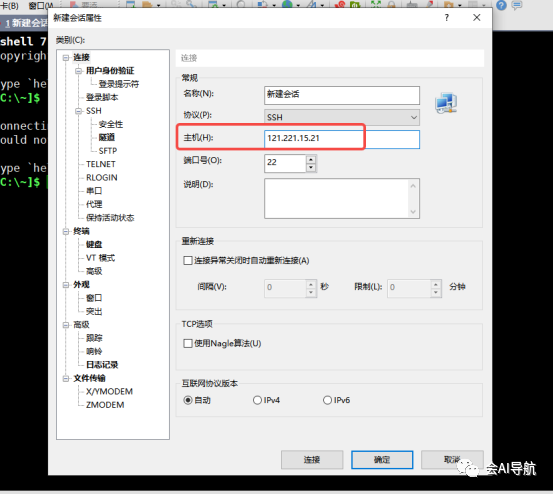Screen dimensions: 554x494
Task: Click the dialog's question mark help button
Action: [447, 18]
